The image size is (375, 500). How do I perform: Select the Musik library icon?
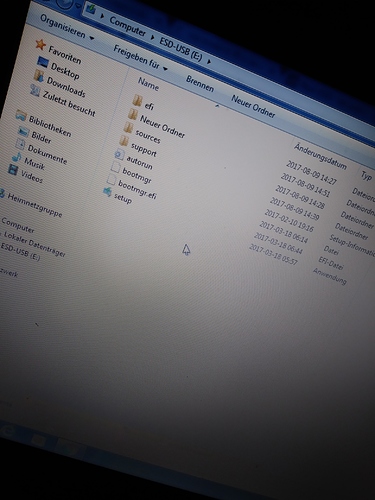(17, 157)
